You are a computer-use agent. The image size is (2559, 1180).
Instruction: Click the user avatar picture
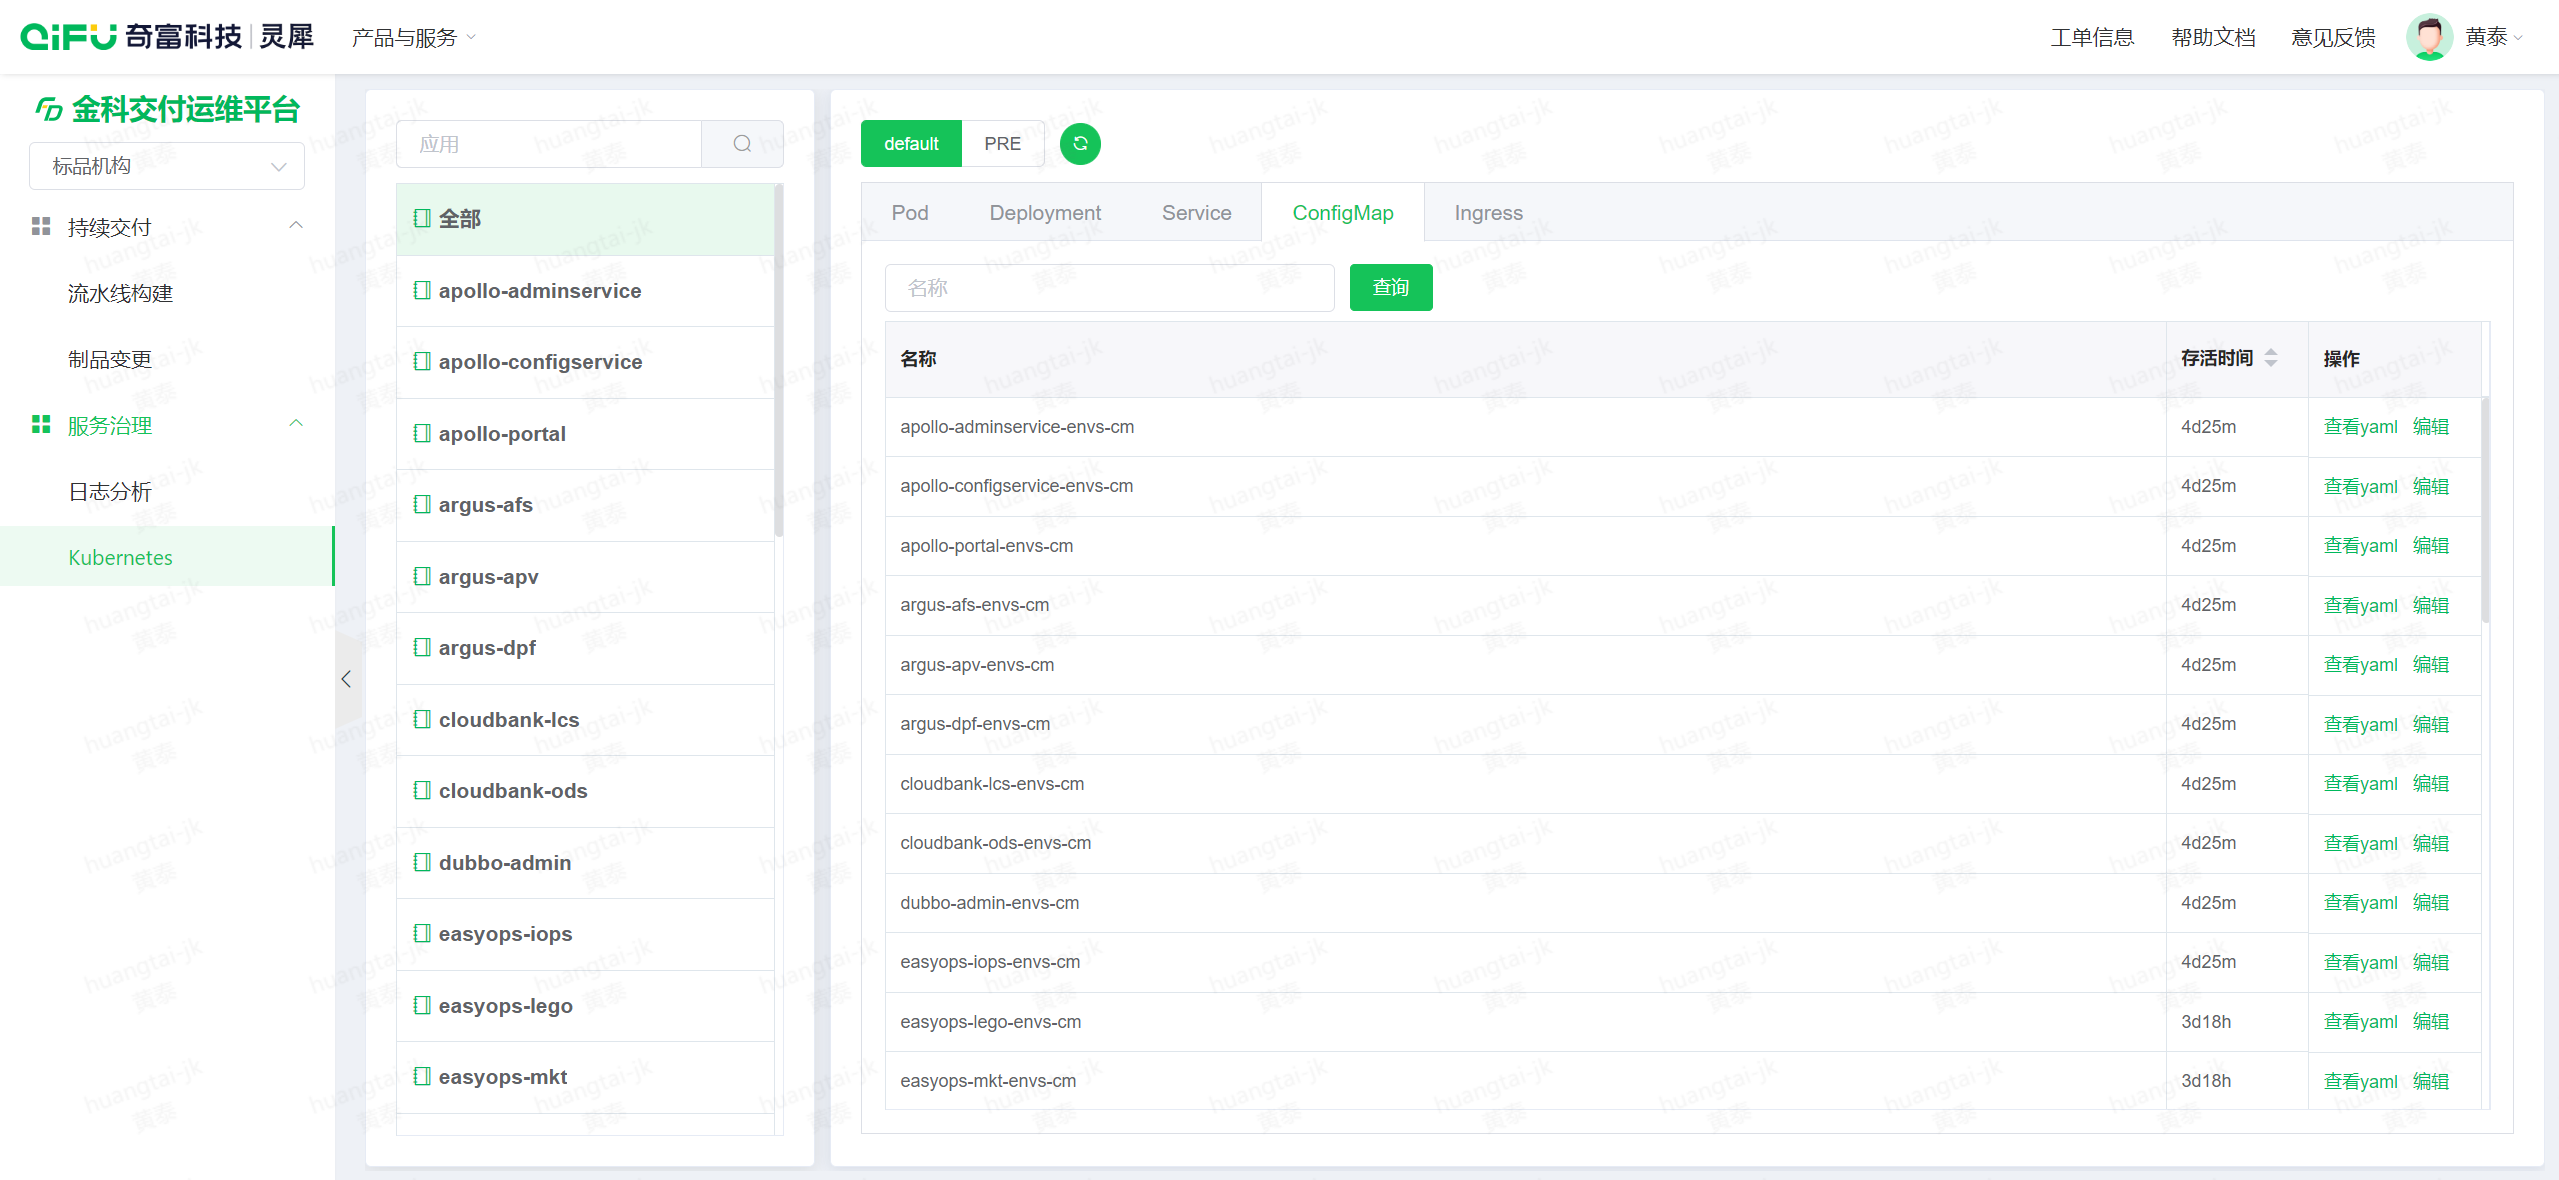[x=2428, y=38]
